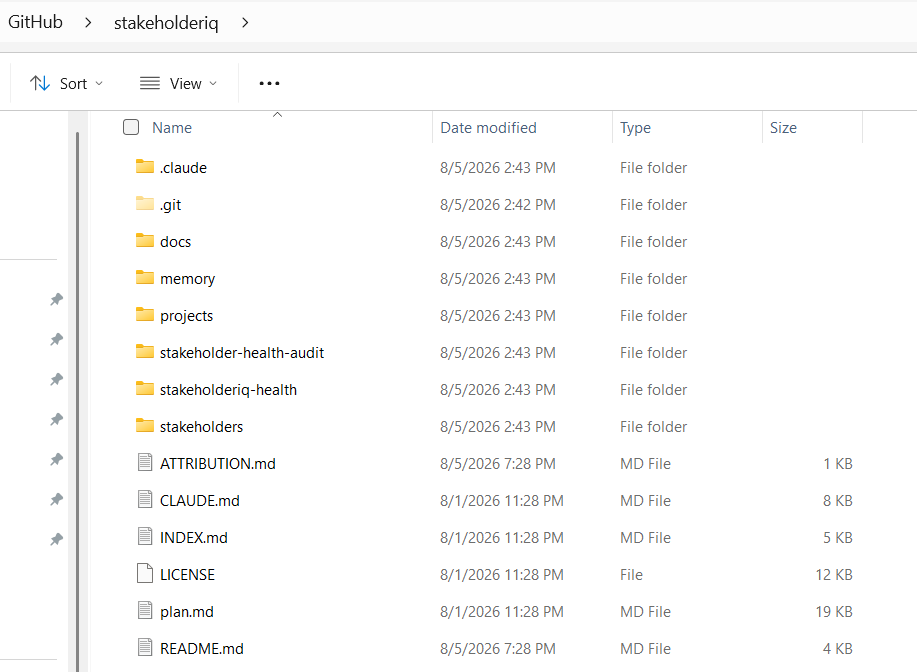This screenshot has width=917, height=672.
Task: Click the File folder type of docs
Action: click(653, 242)
